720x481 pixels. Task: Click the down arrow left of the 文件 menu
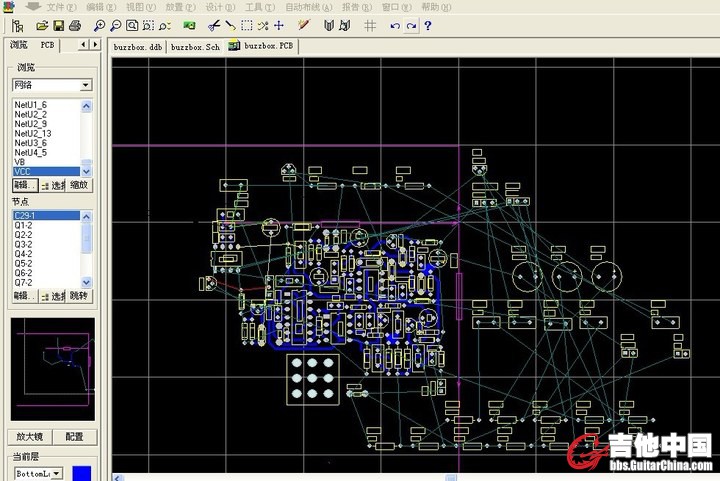33,6
